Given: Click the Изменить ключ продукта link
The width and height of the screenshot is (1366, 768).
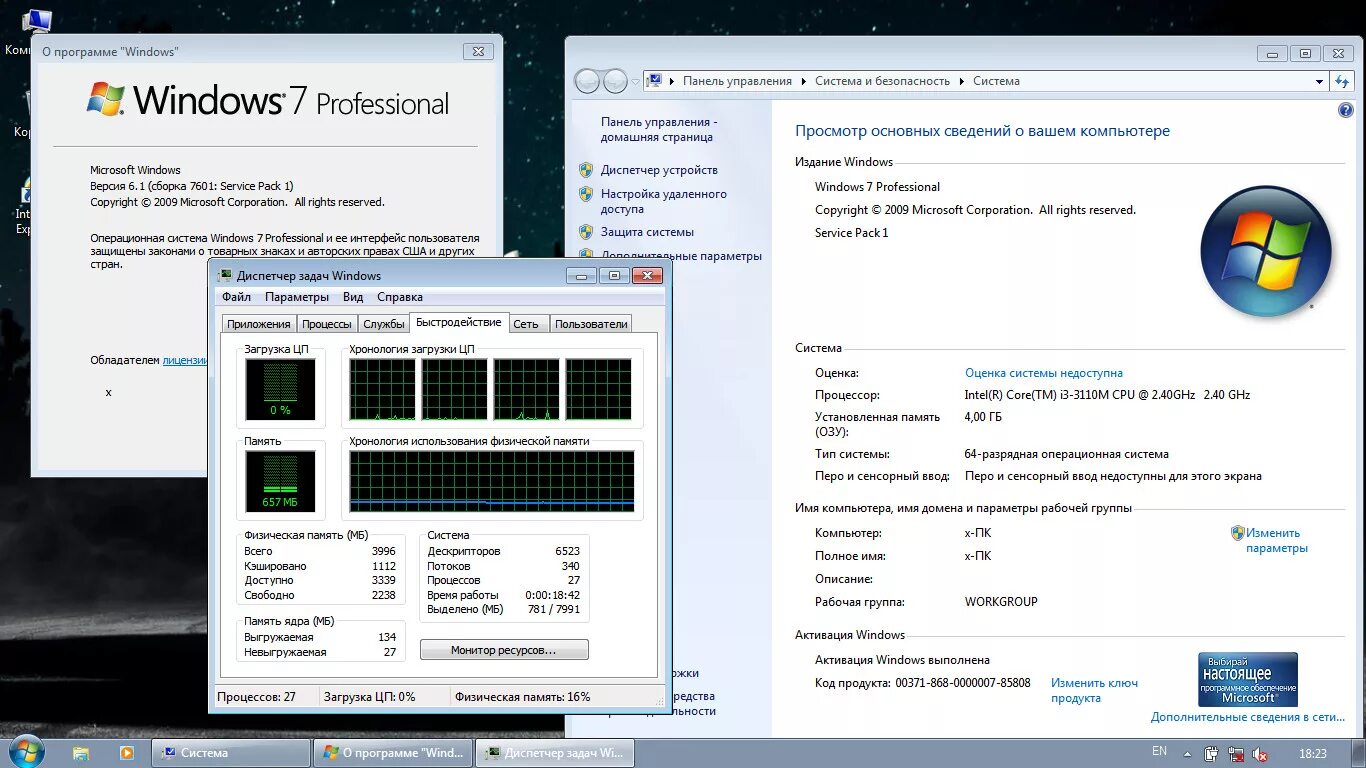Looking at the screenshot, I should pos(1094,690).
